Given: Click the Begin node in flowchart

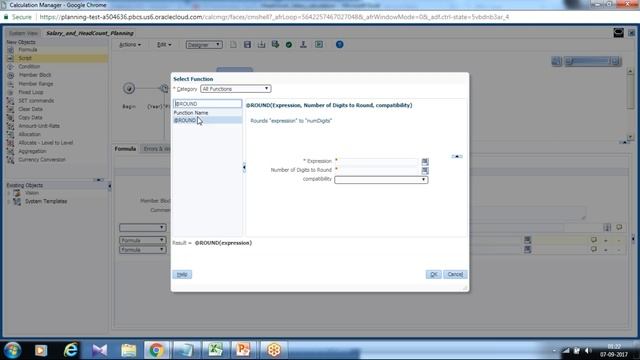Looking at the screenshot, I should (x=129, y=88).
